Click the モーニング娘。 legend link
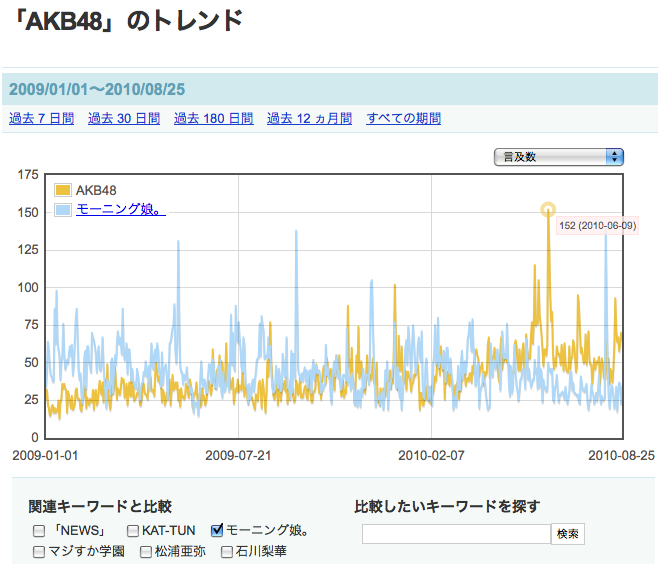658x564 pixels. click(121, 209)
